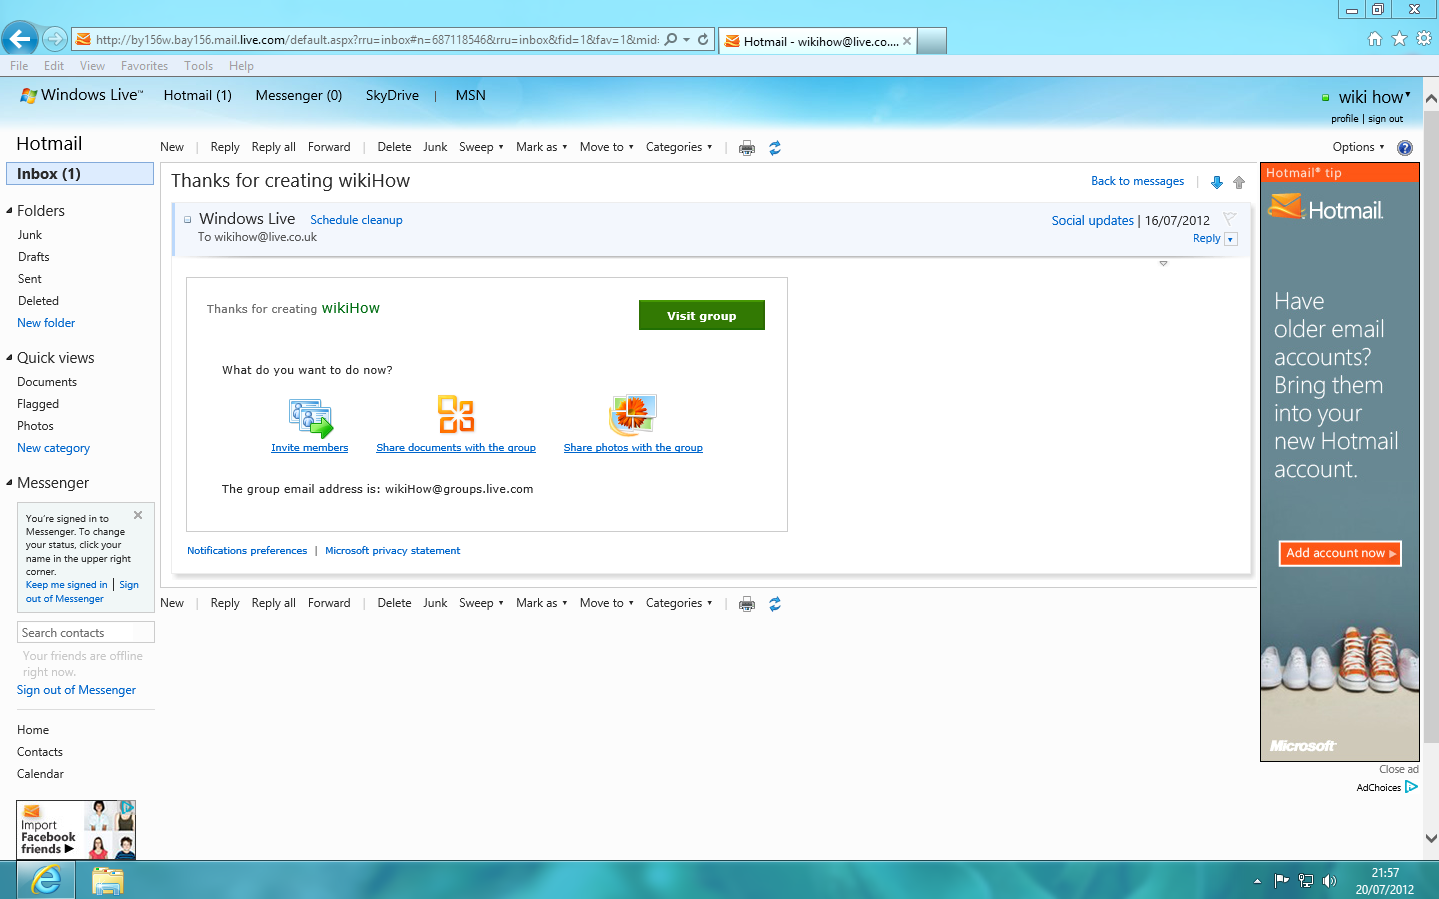This screenshot has width=1439, height=899.
Task: Click the page scrollbar down arrow
Action: (1431, 838)
